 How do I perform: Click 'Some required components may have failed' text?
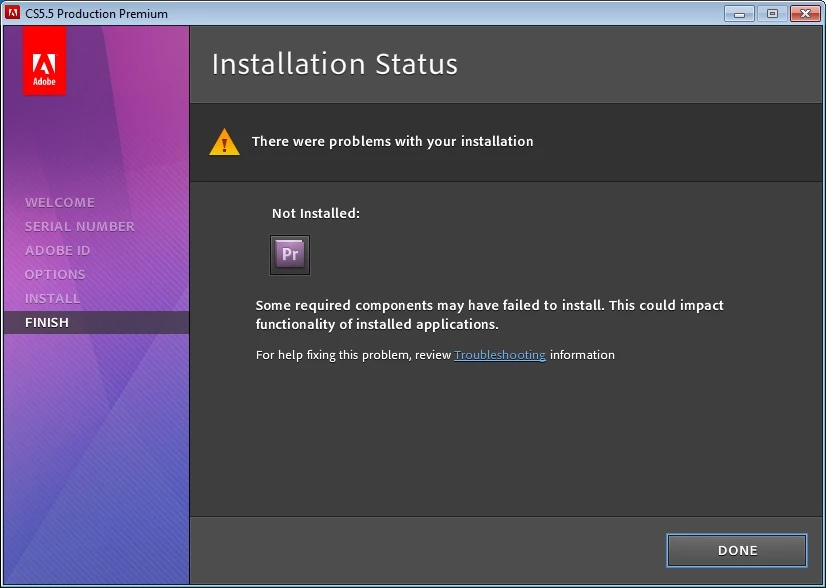coord(489,315)
